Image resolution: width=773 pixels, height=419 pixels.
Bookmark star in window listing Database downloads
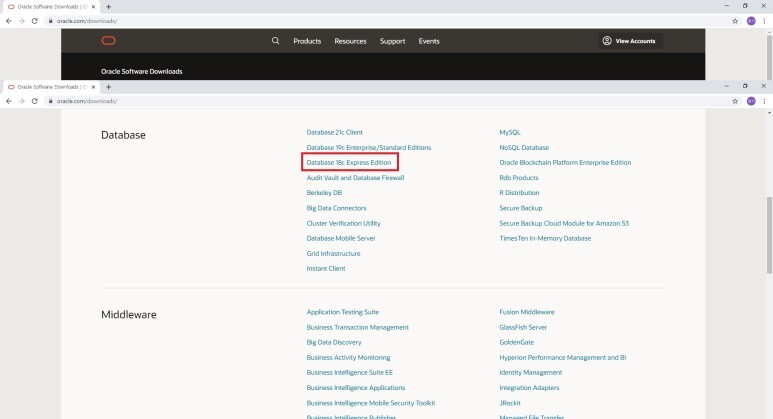click(x=735, y=101)
